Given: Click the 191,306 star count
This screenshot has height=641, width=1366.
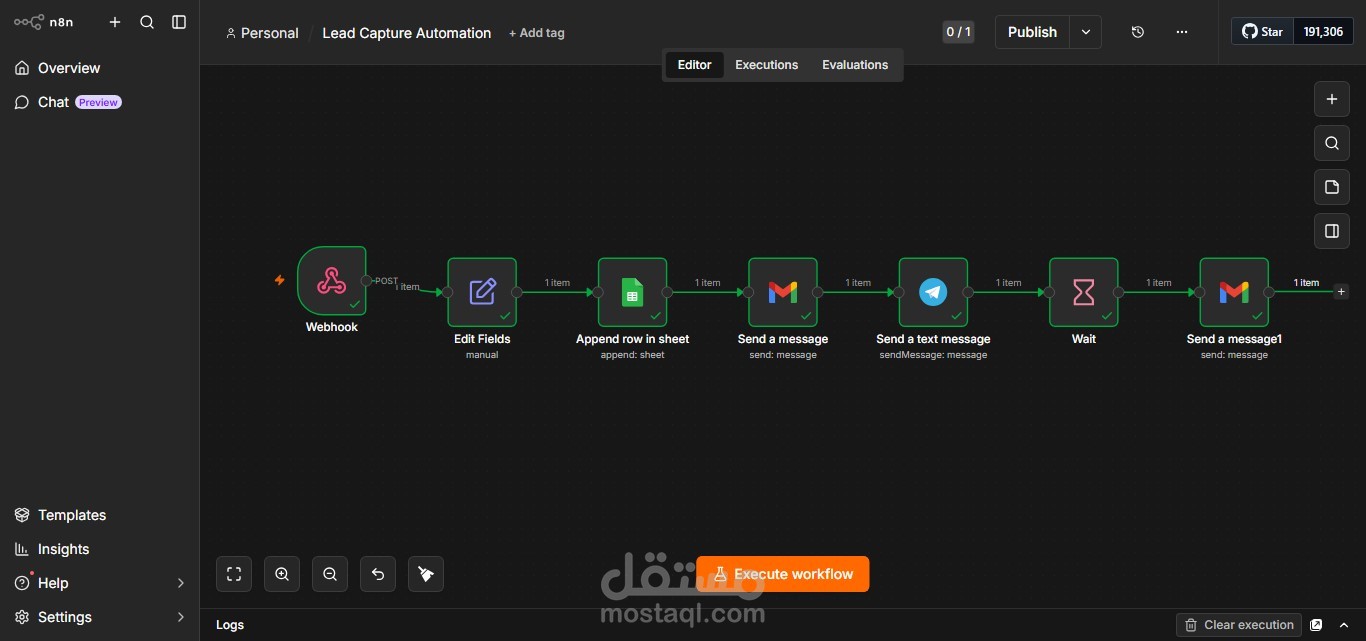Looking at the screenshot, I should pyautogui.click(x=1323, y=32).
